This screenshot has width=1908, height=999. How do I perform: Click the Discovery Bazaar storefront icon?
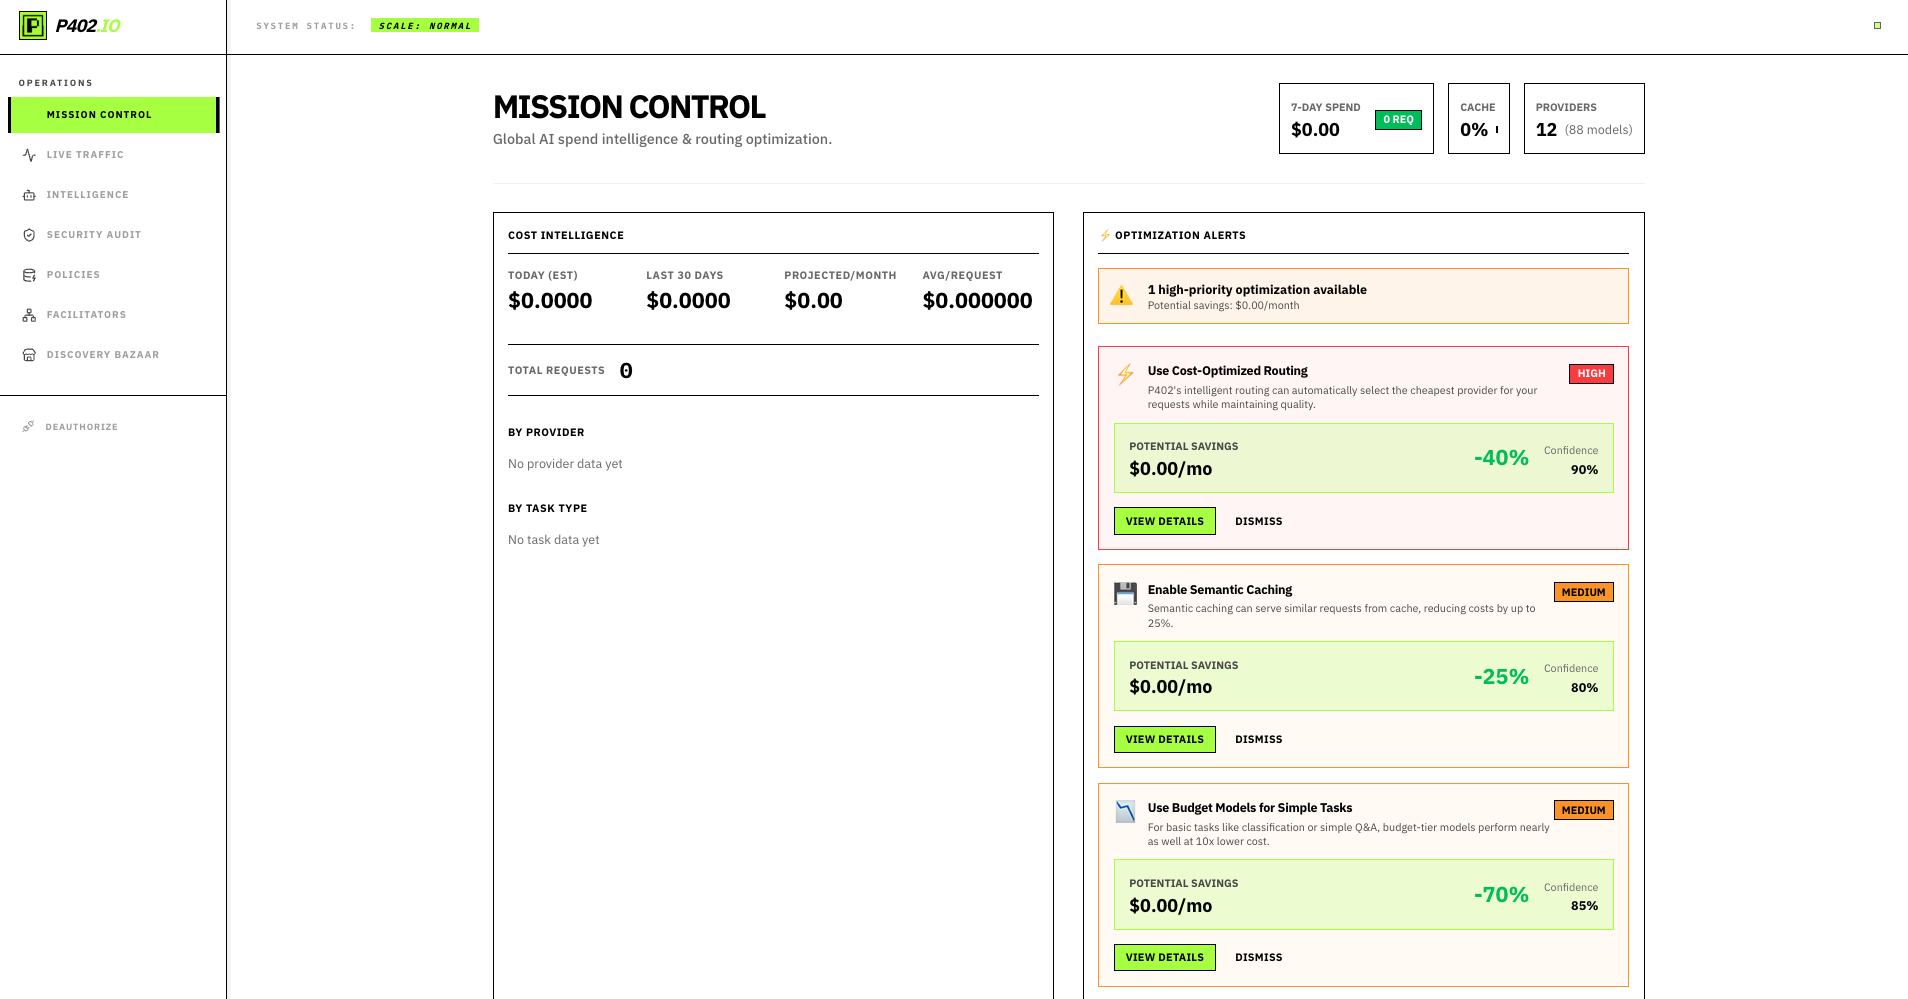tap(29, 355)
